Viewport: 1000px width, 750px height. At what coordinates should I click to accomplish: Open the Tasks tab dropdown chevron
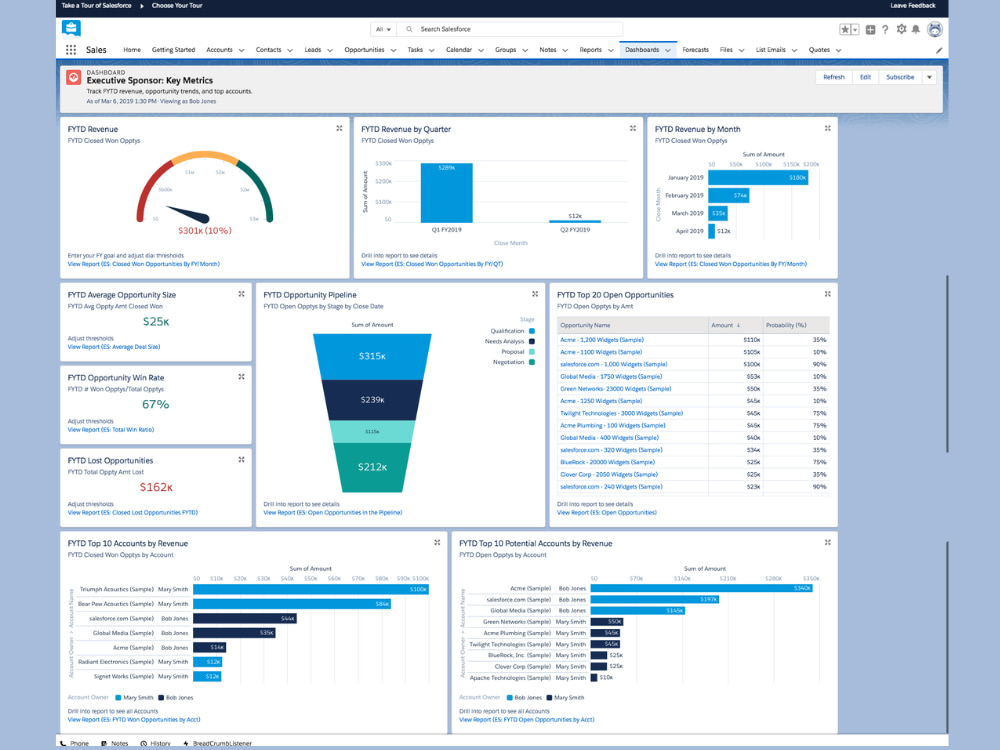pyautogui.click(x=432, y=50)
